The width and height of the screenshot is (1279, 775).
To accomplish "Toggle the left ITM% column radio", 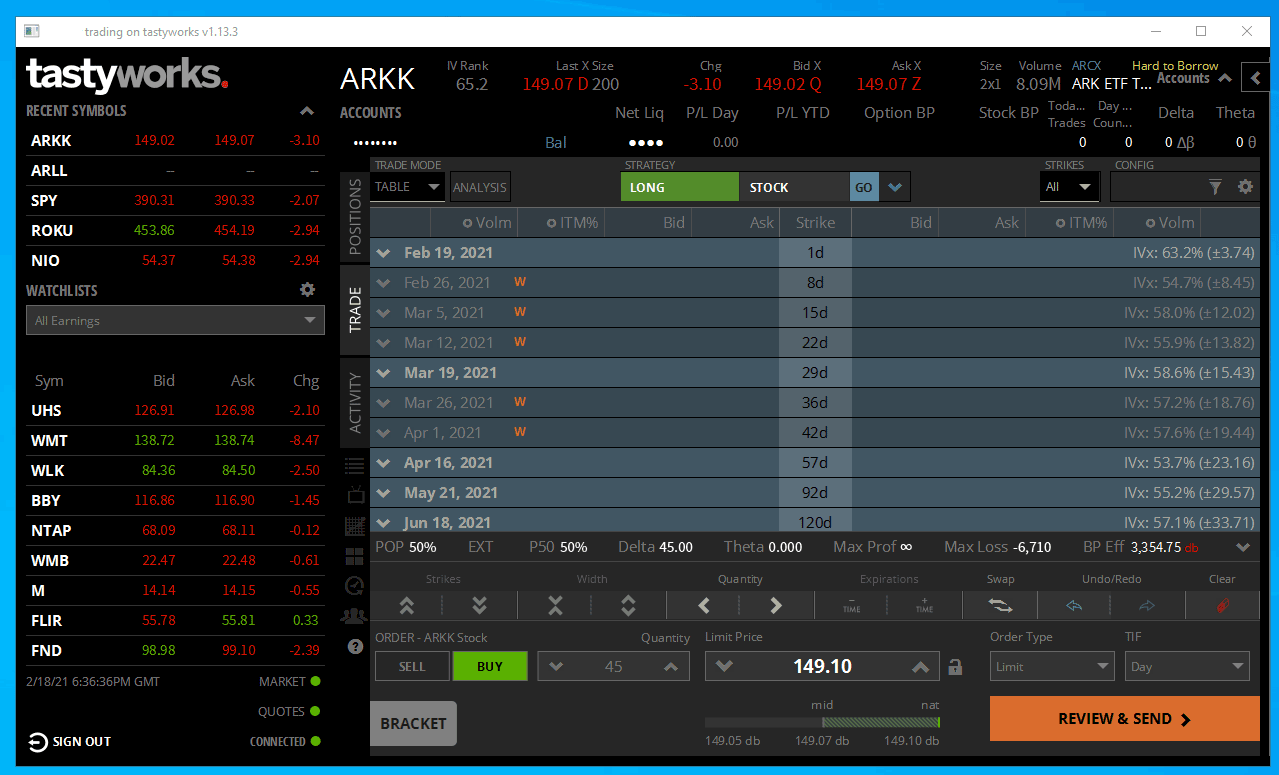I will (552, 223).
